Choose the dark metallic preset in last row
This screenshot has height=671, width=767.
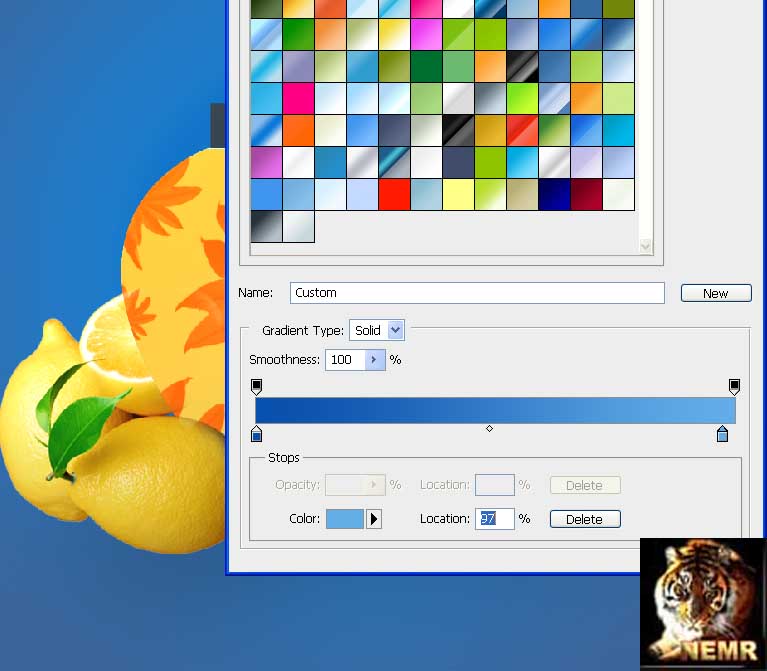(x=266, y=226)
